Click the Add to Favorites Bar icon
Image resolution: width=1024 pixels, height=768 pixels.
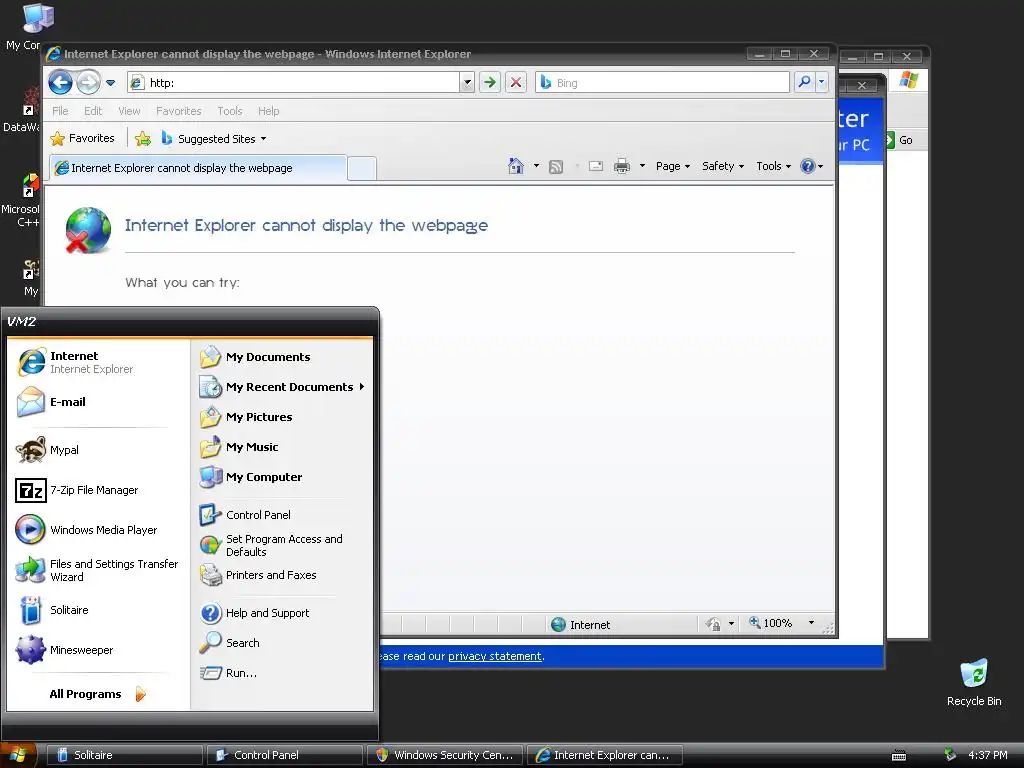pyautogui.click(x=143, y=138)
